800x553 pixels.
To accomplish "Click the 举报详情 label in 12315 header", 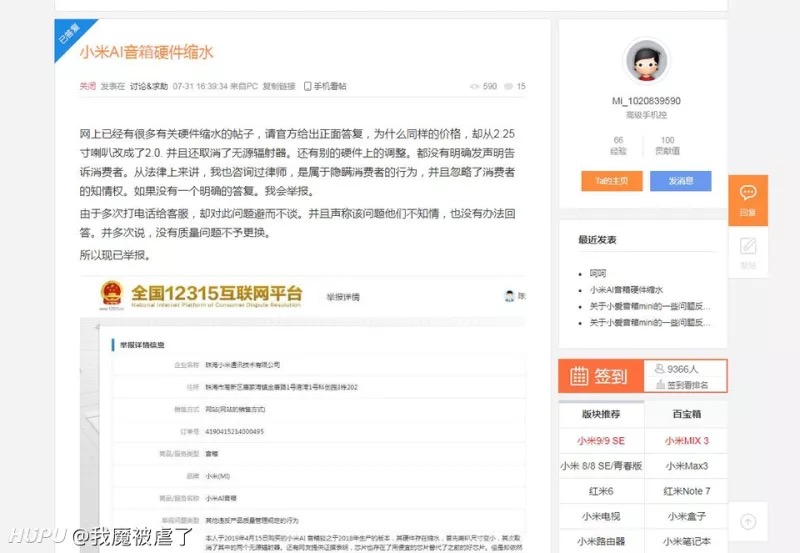I will (343, 297).
